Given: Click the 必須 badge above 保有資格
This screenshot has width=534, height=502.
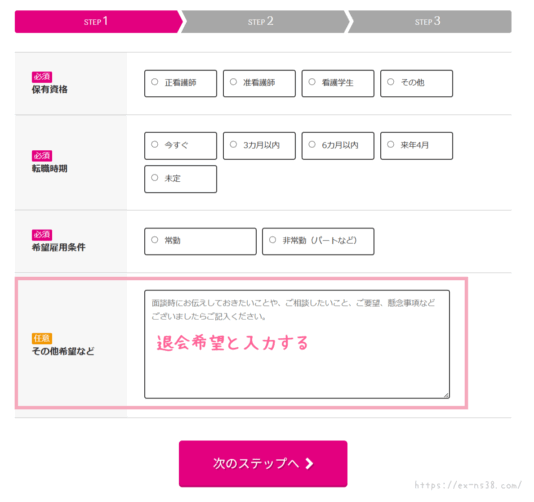Looking at the screenshot, I should coord(42,77).
